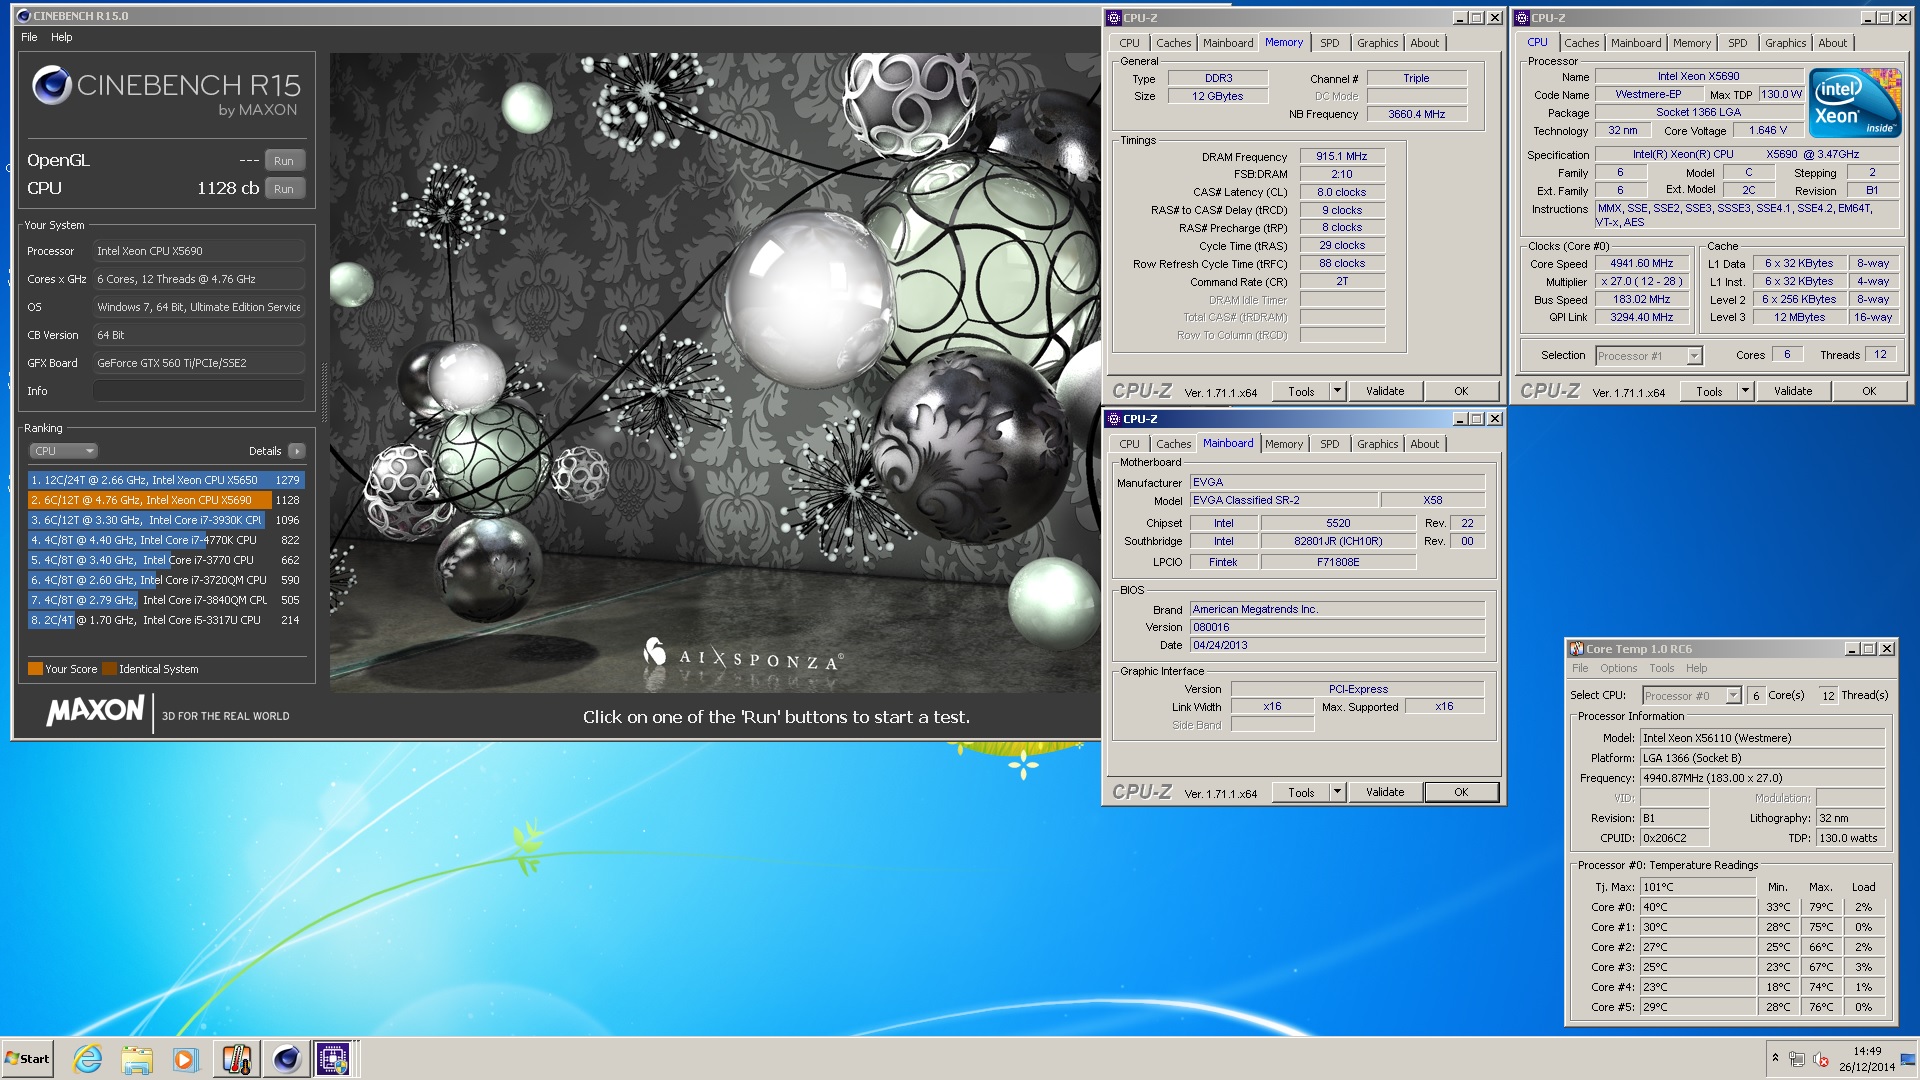1920x1080 pixels.
Task: Open the CPU ranking type dropdown
Action: (x=63, y=451)
